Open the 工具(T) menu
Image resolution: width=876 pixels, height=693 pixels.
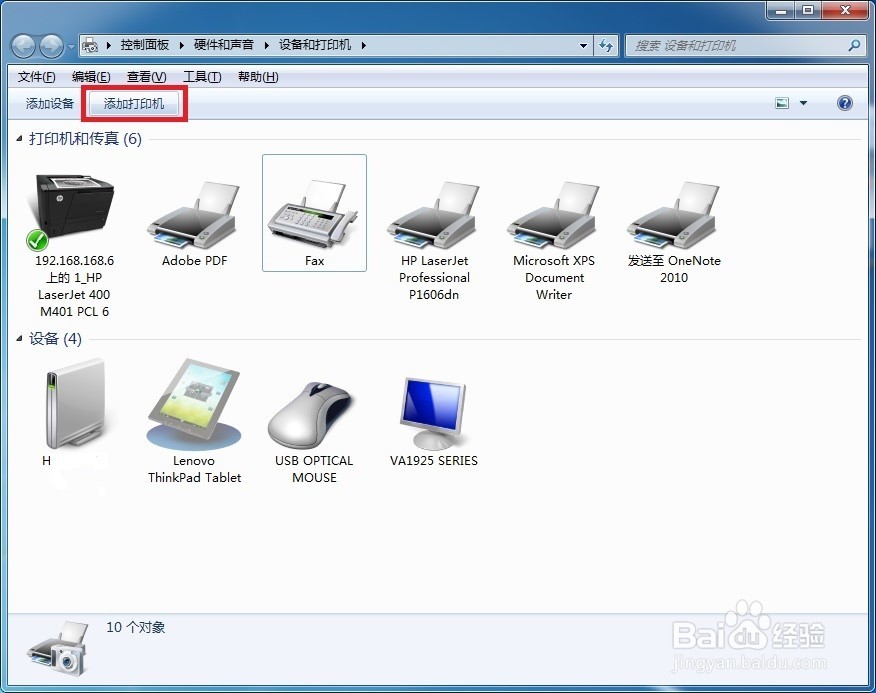[x=202, y=77]
